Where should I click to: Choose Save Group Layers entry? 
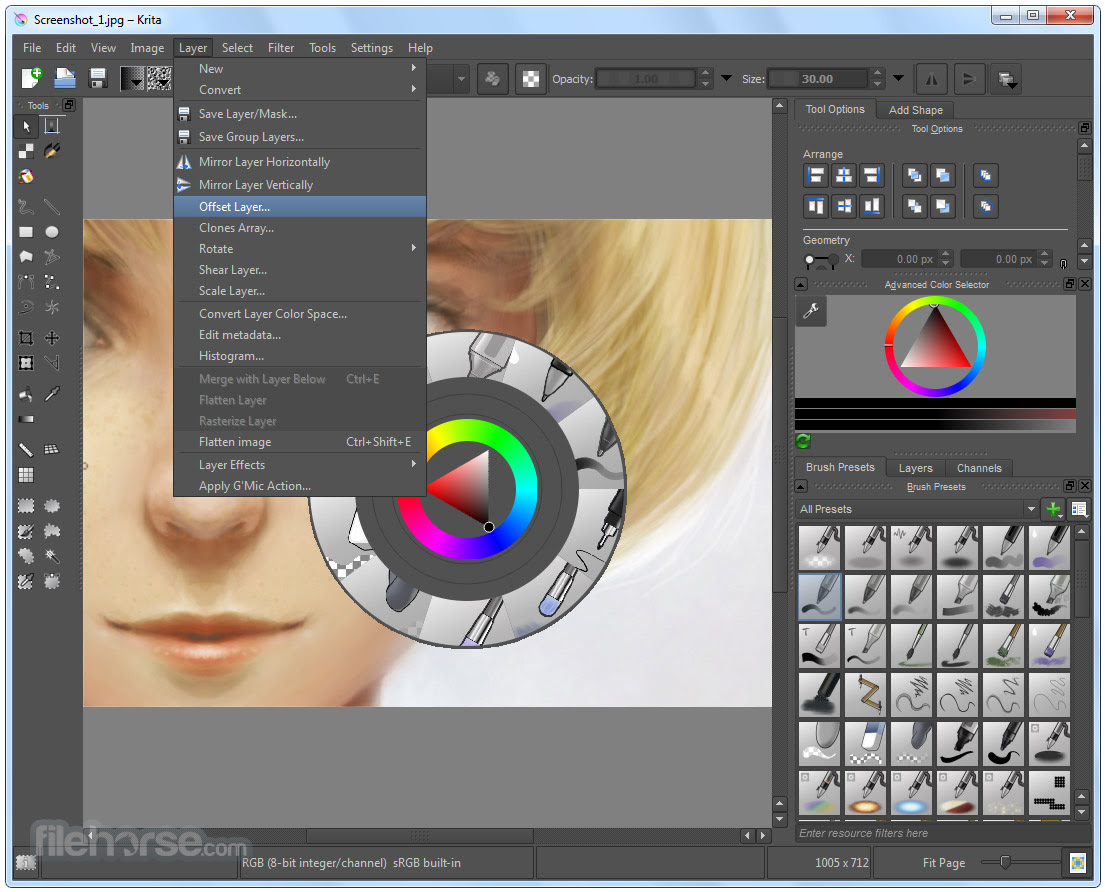[300, 137]
